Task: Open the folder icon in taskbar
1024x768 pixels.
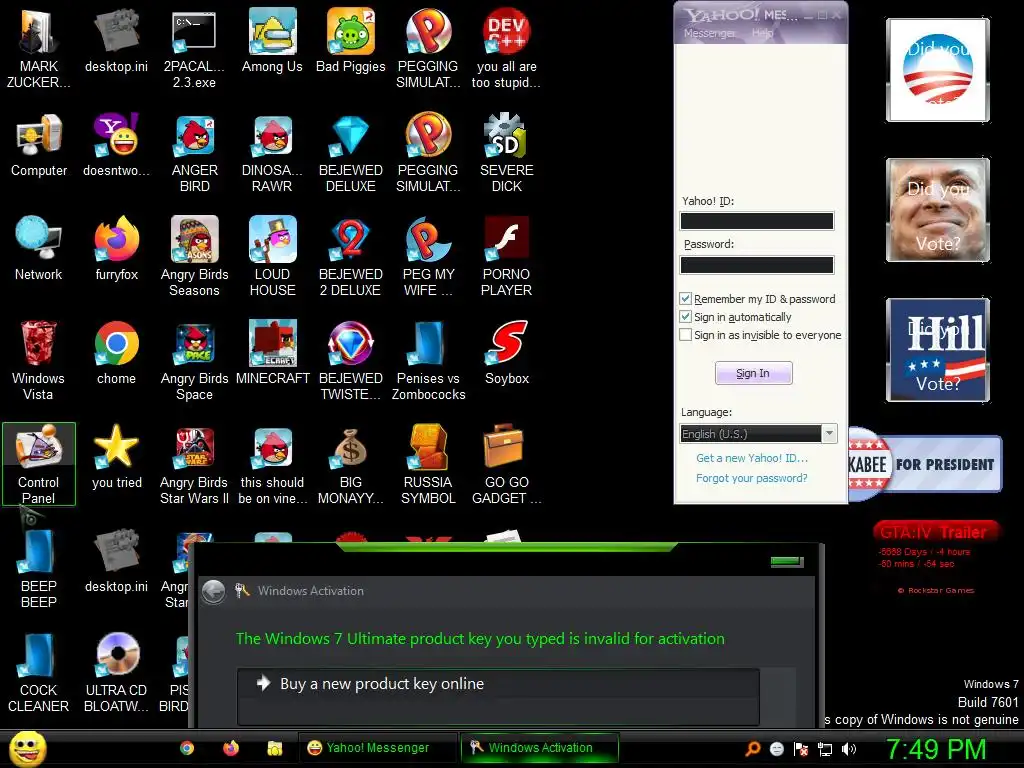Action: (275, 748)
